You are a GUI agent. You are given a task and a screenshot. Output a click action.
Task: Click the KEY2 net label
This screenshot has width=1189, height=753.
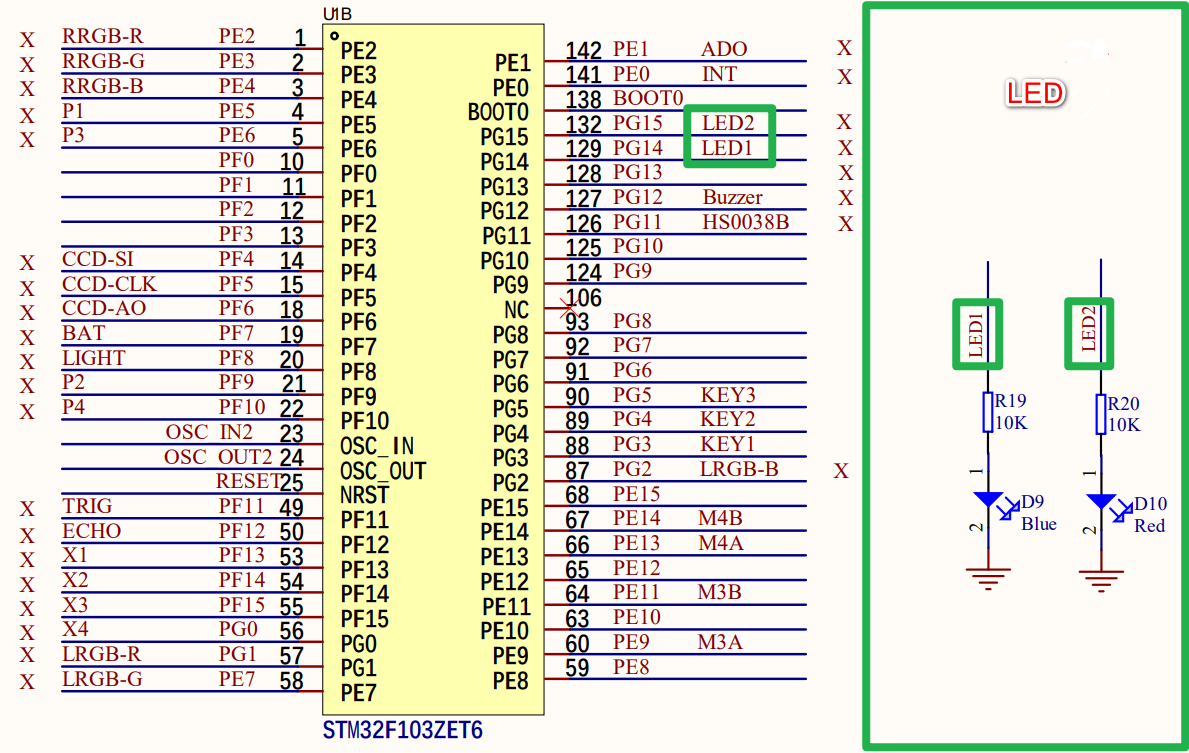(x=728, y=419)
